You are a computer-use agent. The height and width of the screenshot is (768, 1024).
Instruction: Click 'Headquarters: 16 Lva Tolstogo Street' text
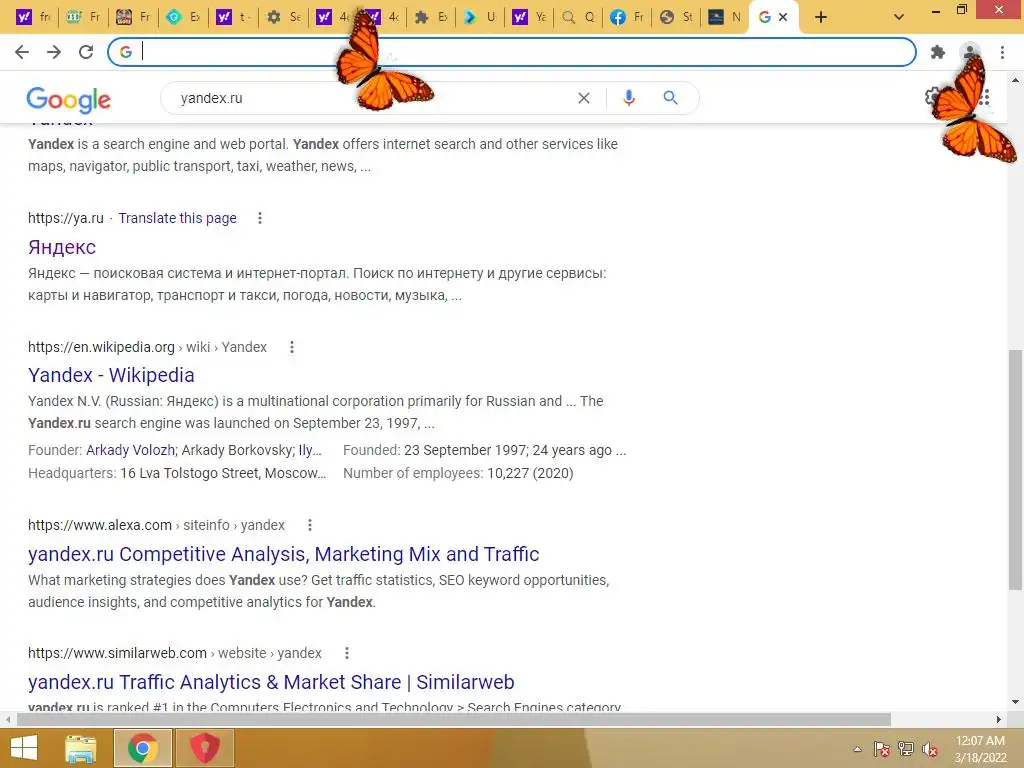click(x=177, y=473)
